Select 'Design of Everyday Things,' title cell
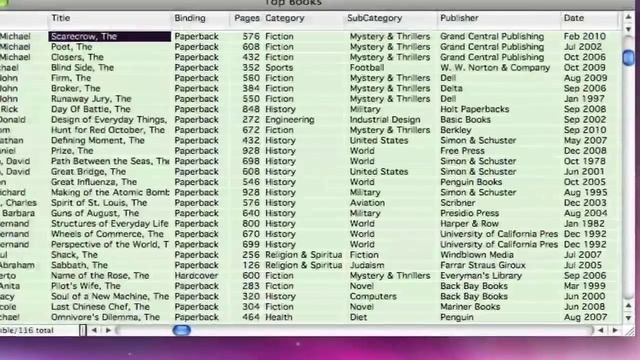 (x=109, y=120)
